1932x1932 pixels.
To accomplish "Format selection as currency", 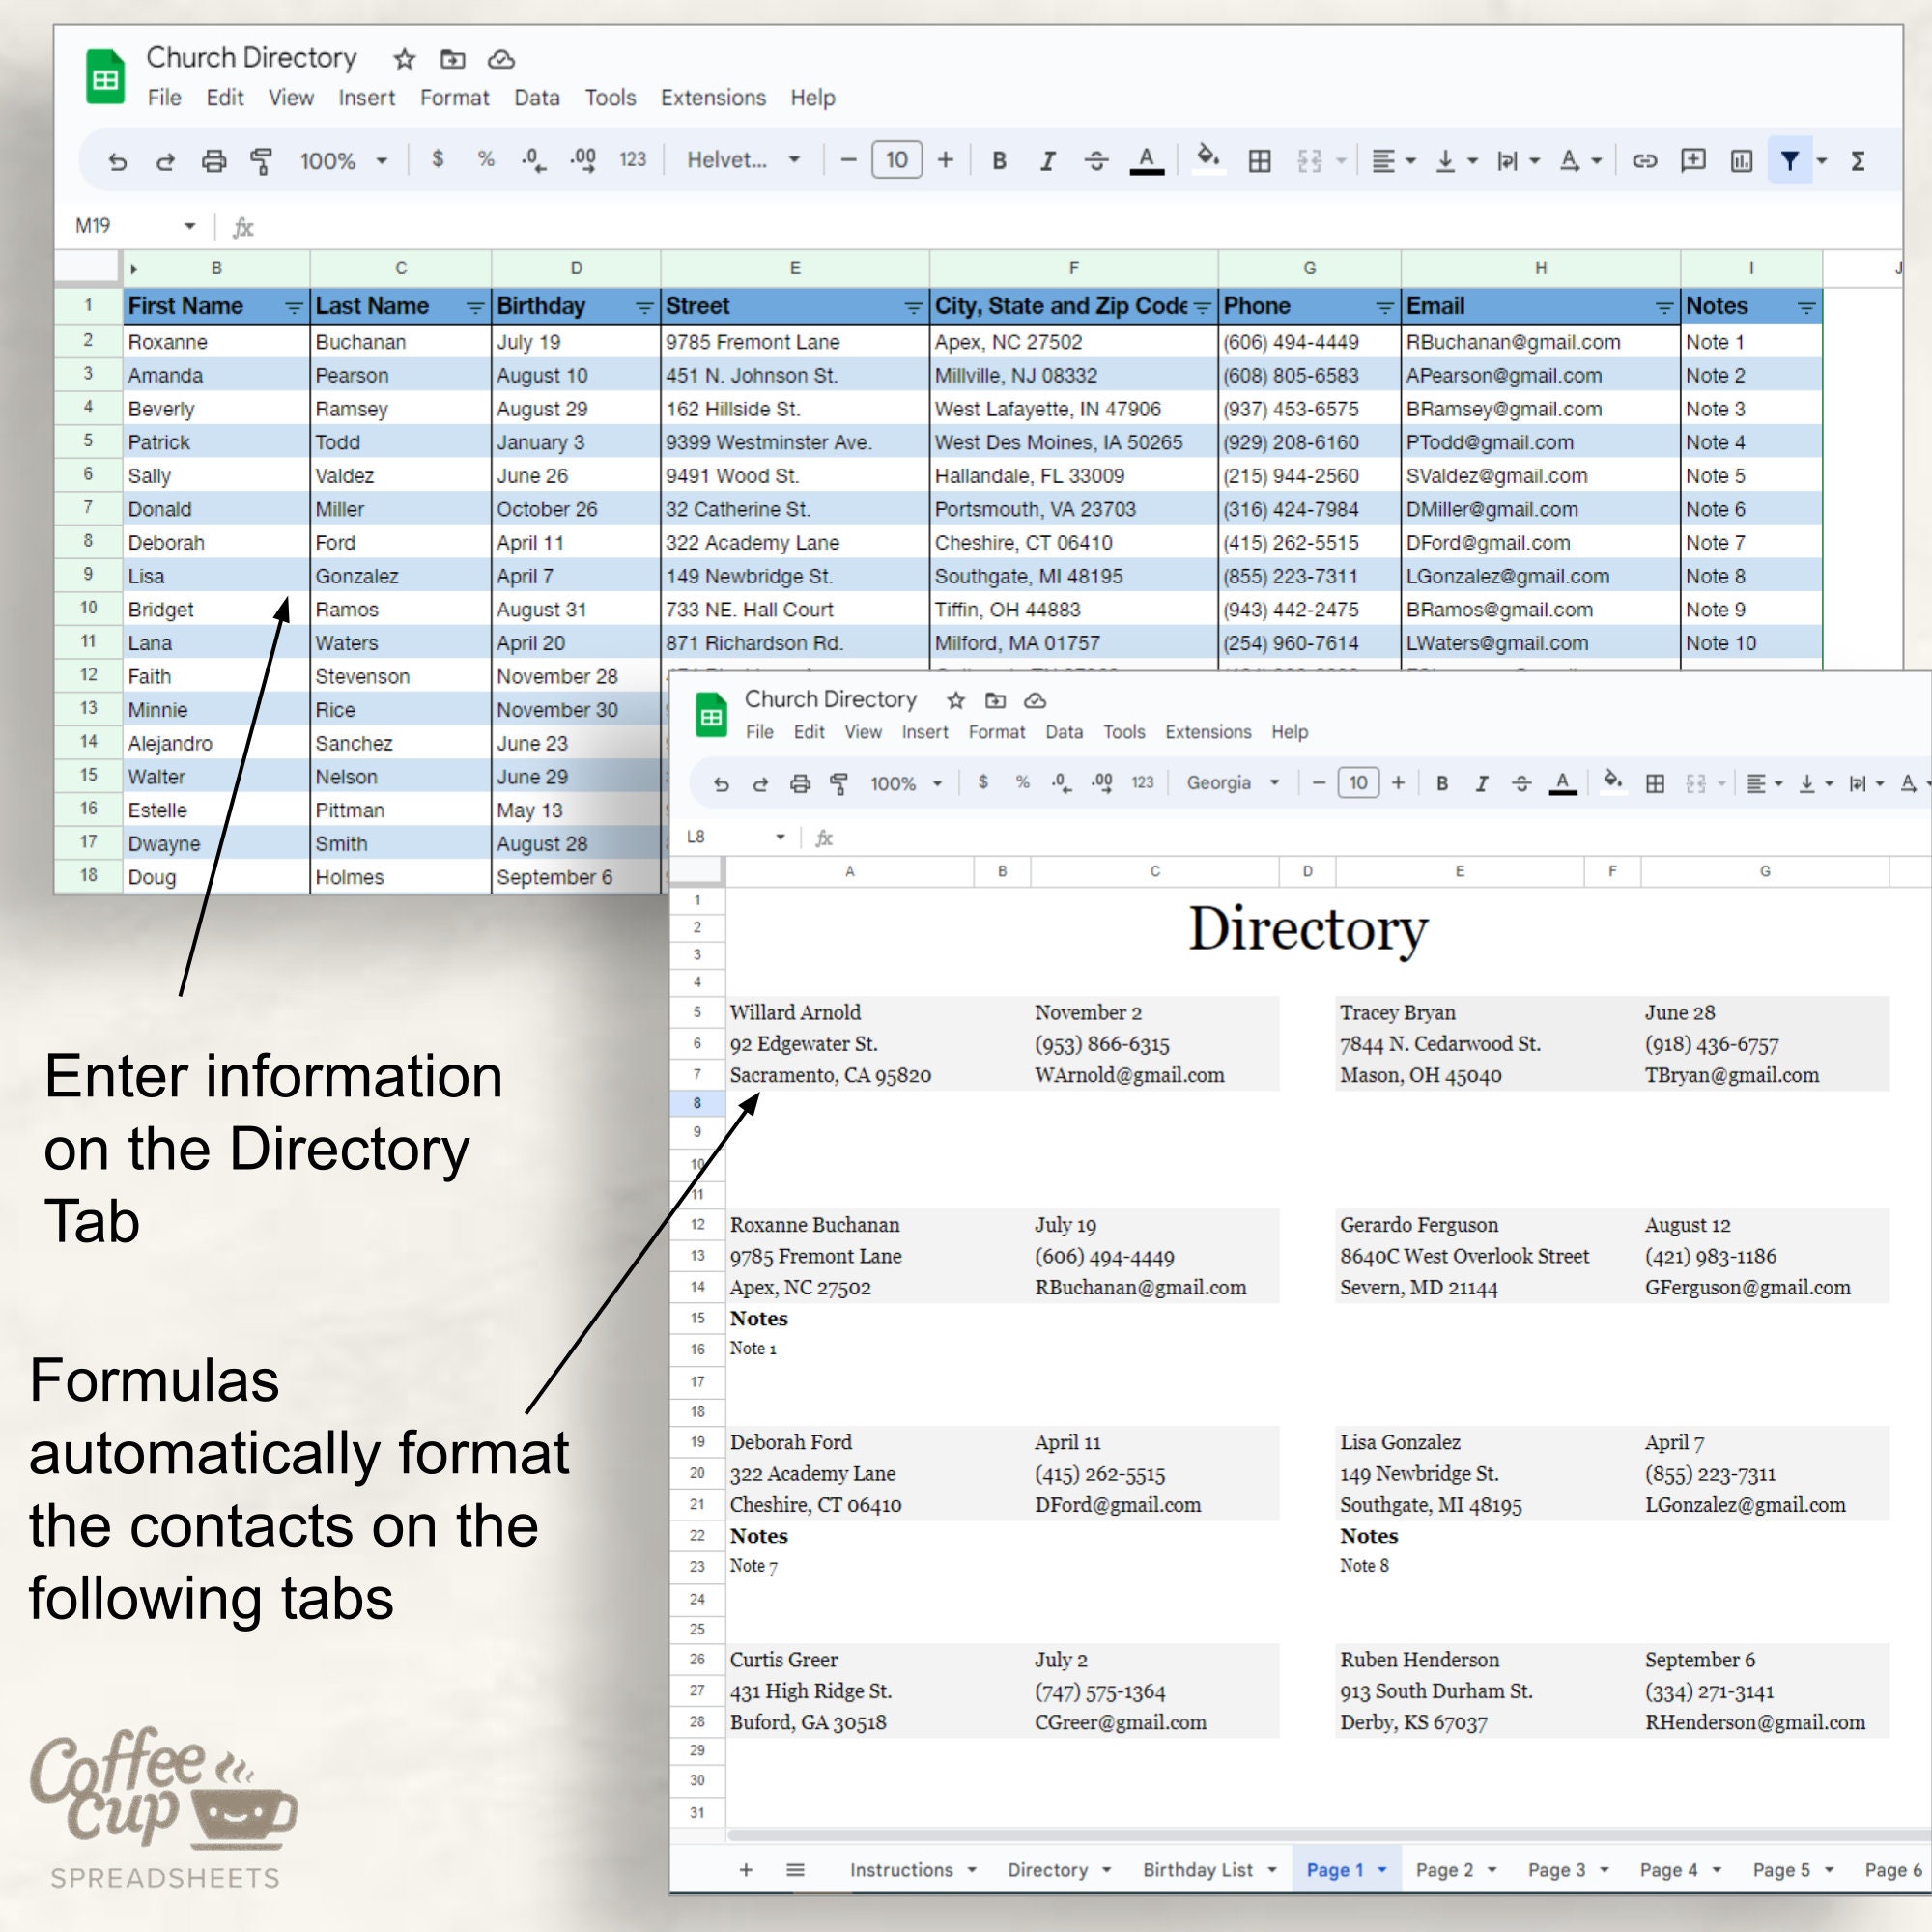I will (x=437, y=160).
